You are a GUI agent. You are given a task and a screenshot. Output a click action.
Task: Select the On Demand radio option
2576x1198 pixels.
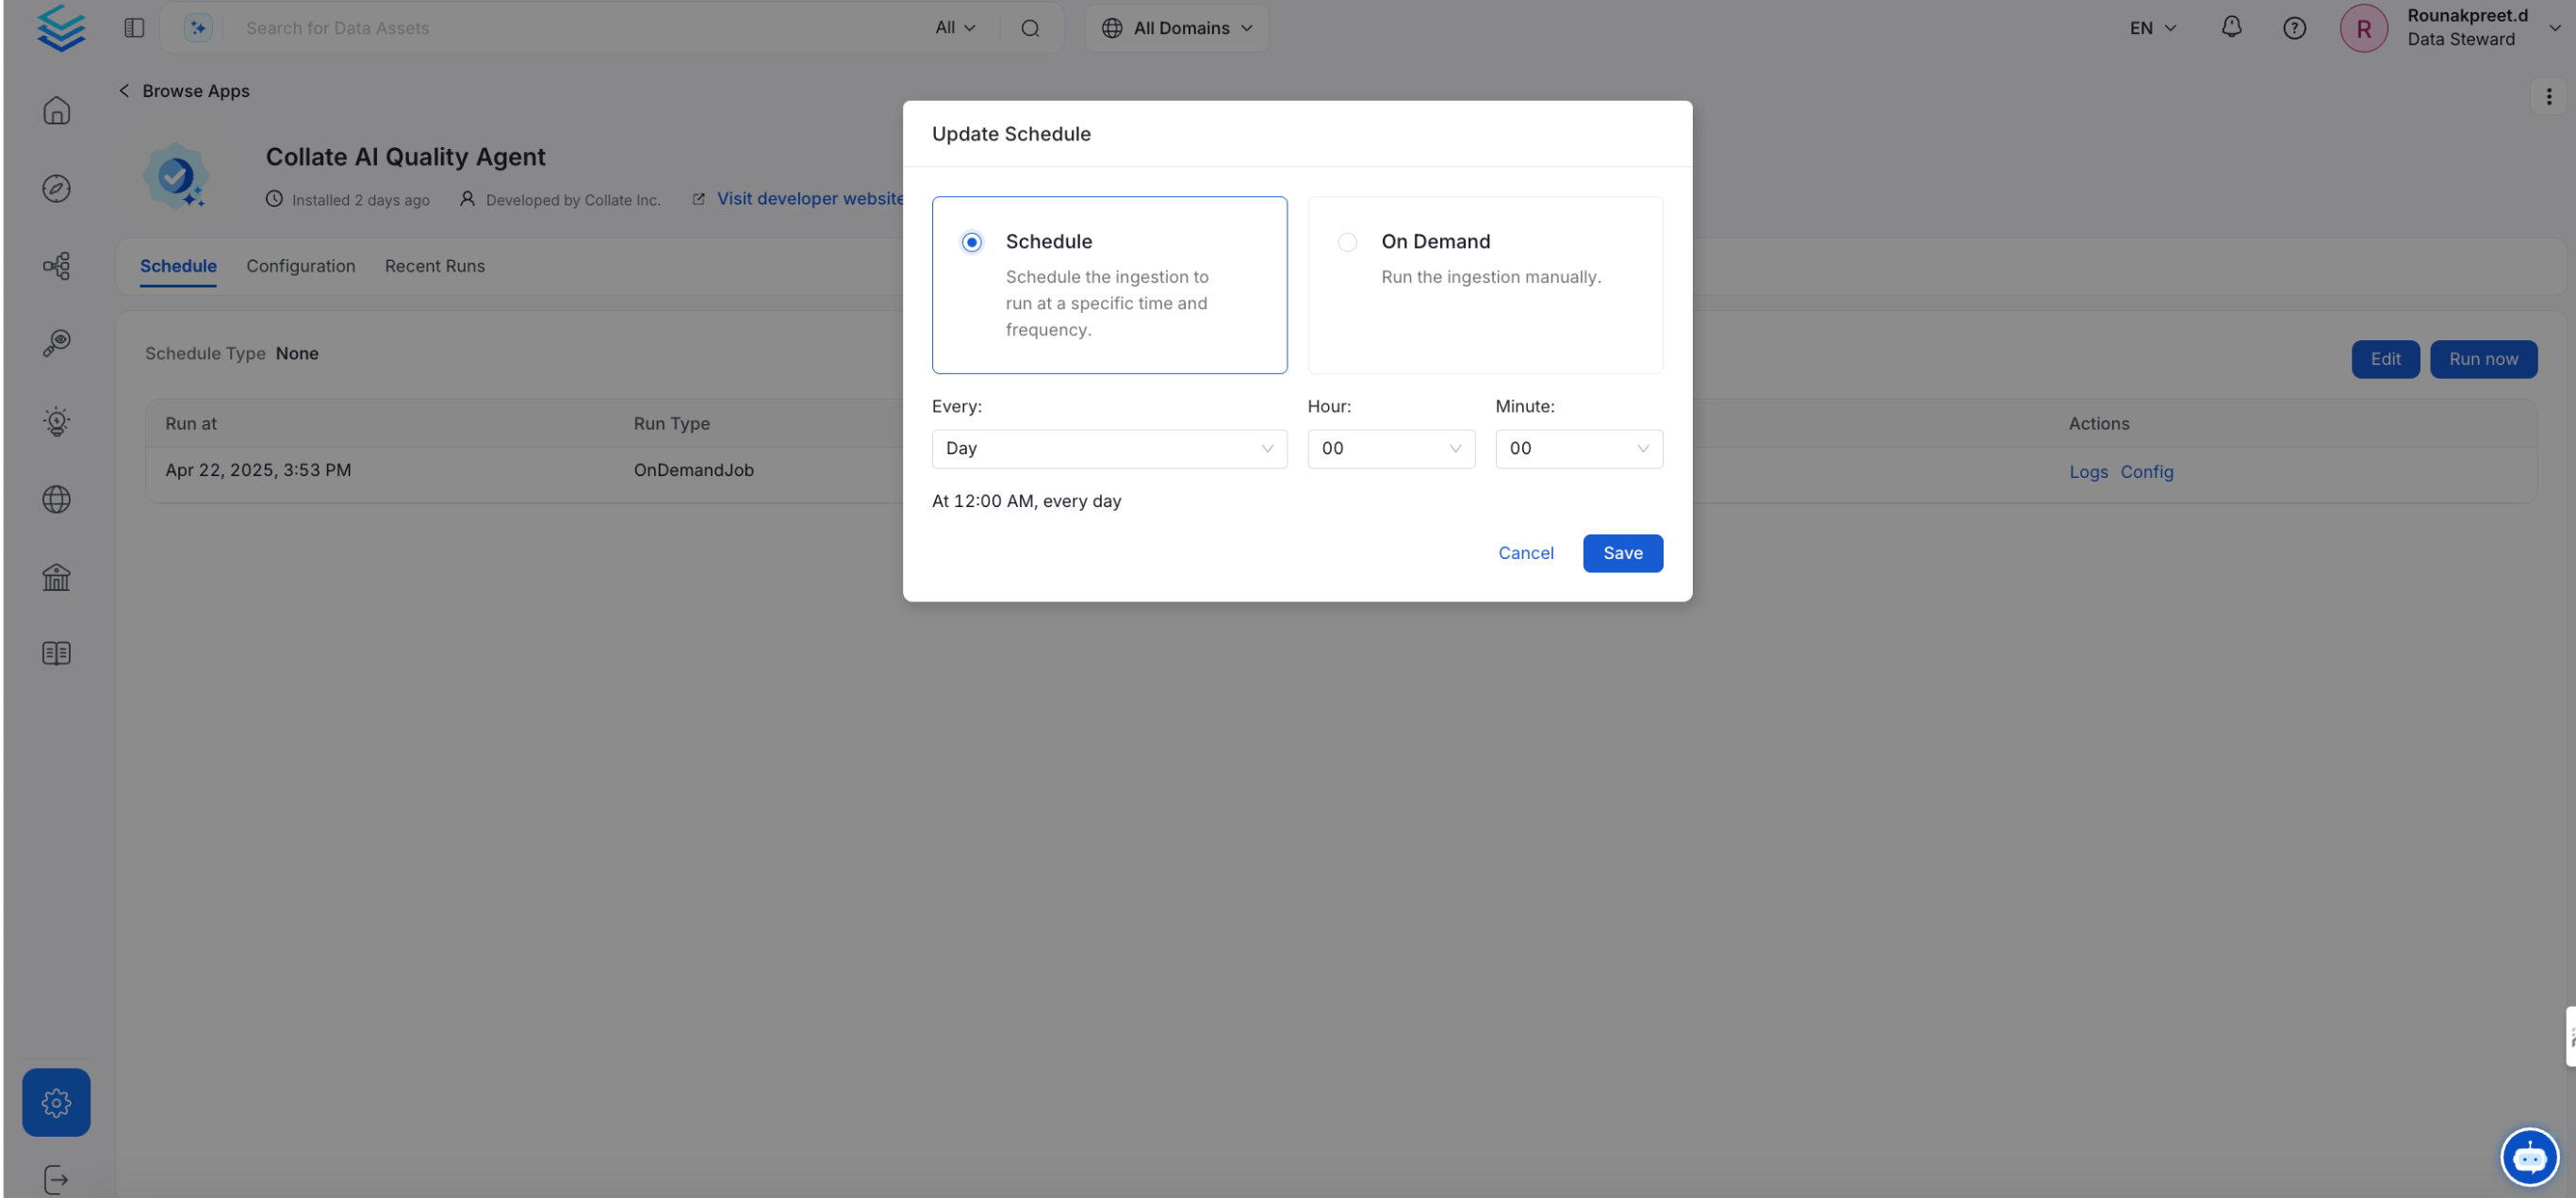pos(1347,242)
